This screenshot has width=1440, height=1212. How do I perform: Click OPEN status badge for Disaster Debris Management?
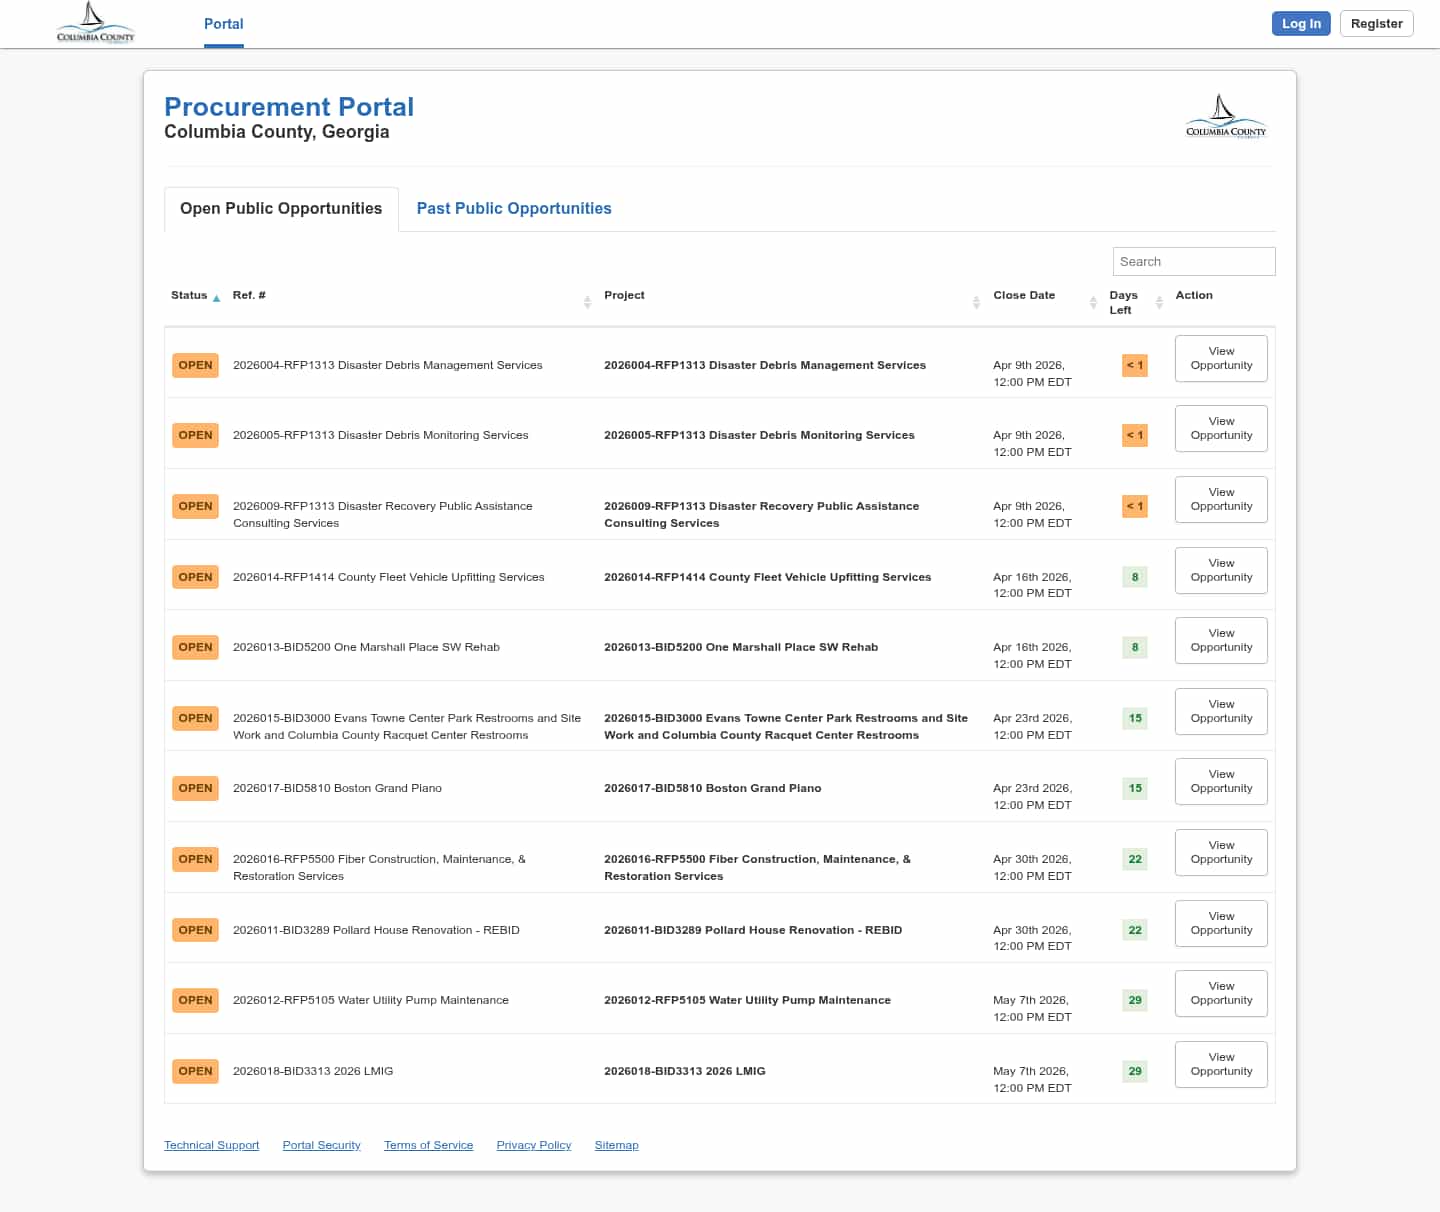tap(195, 365)
